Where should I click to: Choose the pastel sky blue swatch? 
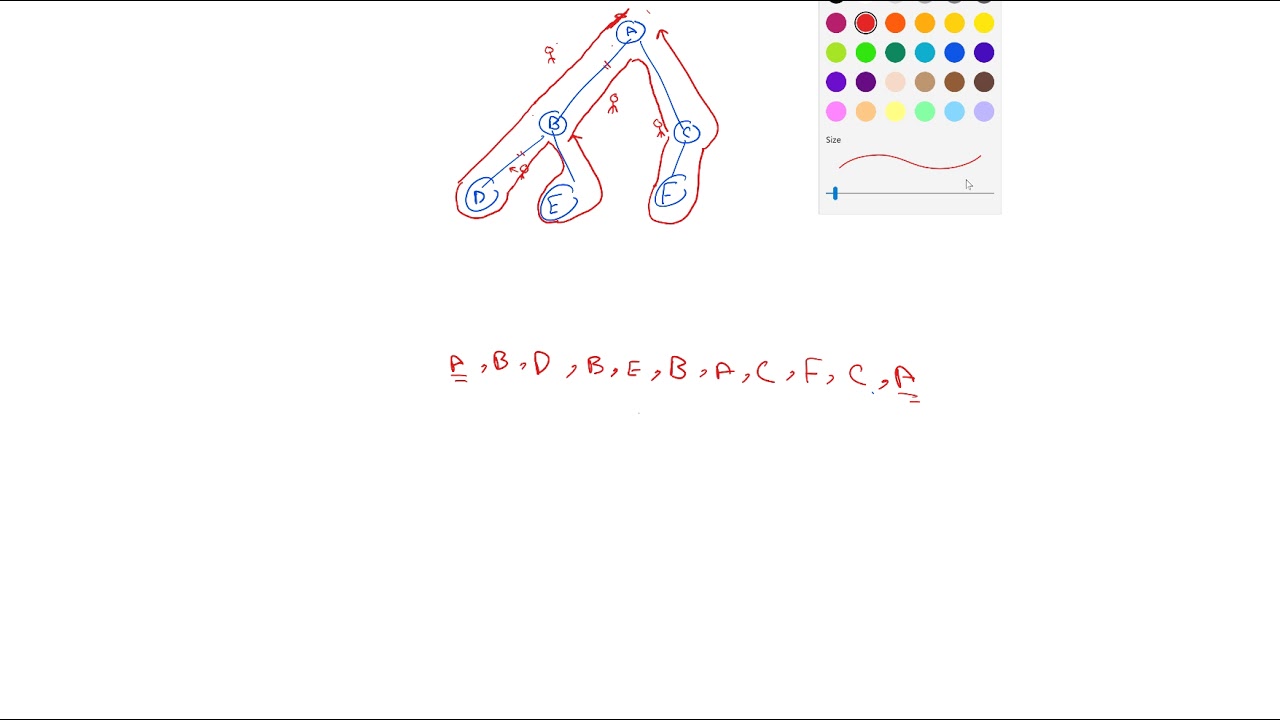click(955, 111)
